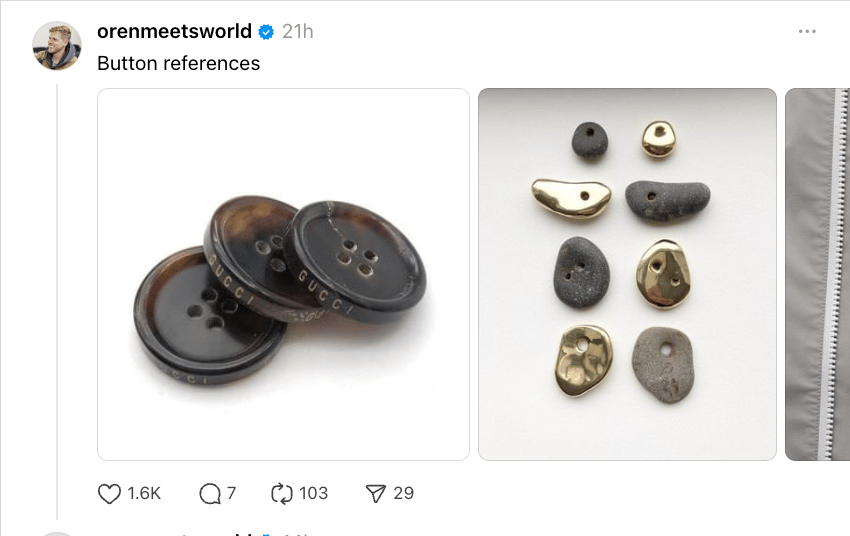
Task: Open the pebble and gold buttons photo
Action: click(627, 274)
